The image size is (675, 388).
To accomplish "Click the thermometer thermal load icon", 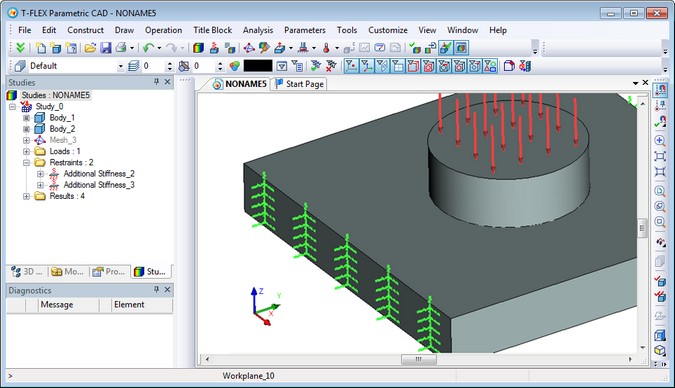I will (326, 48).
